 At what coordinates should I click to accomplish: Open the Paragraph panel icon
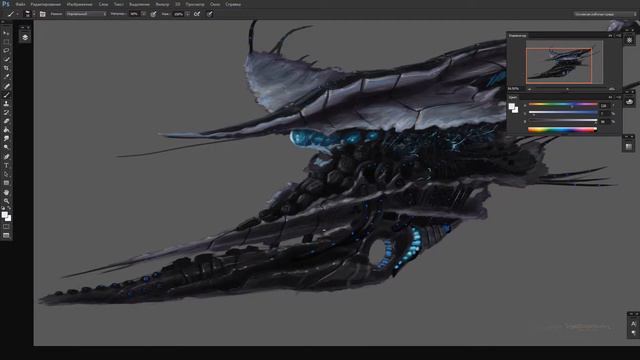633,333
